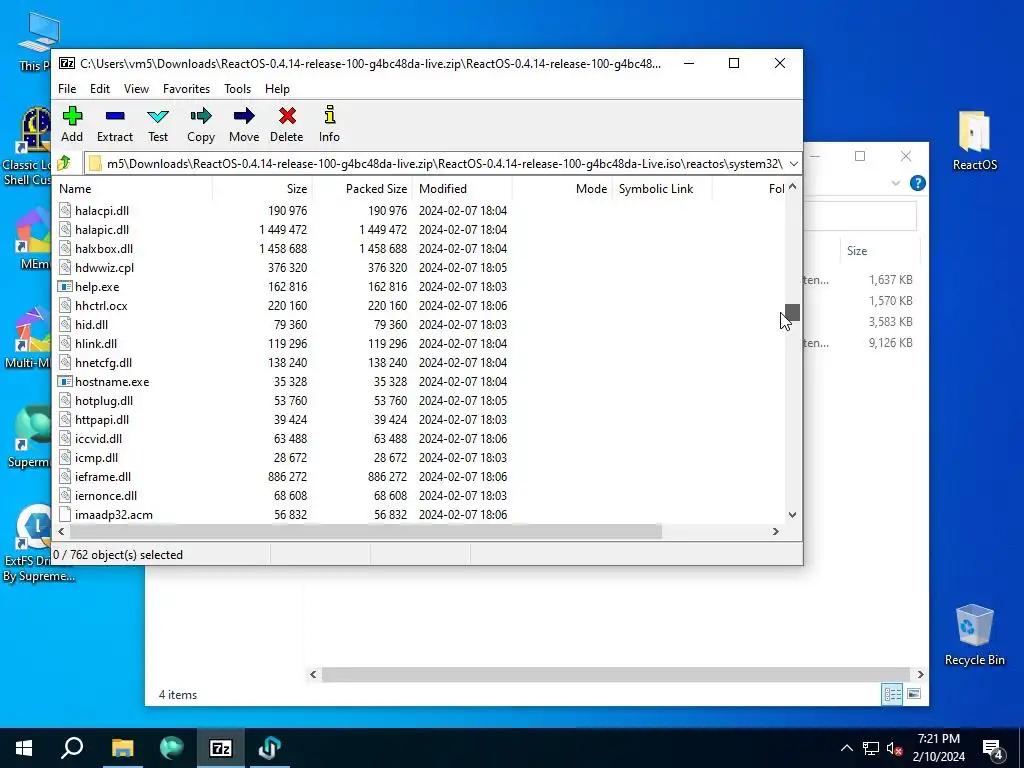Click the Extract toolbar icon
1024x768 pixels.
tap(114, 116)
